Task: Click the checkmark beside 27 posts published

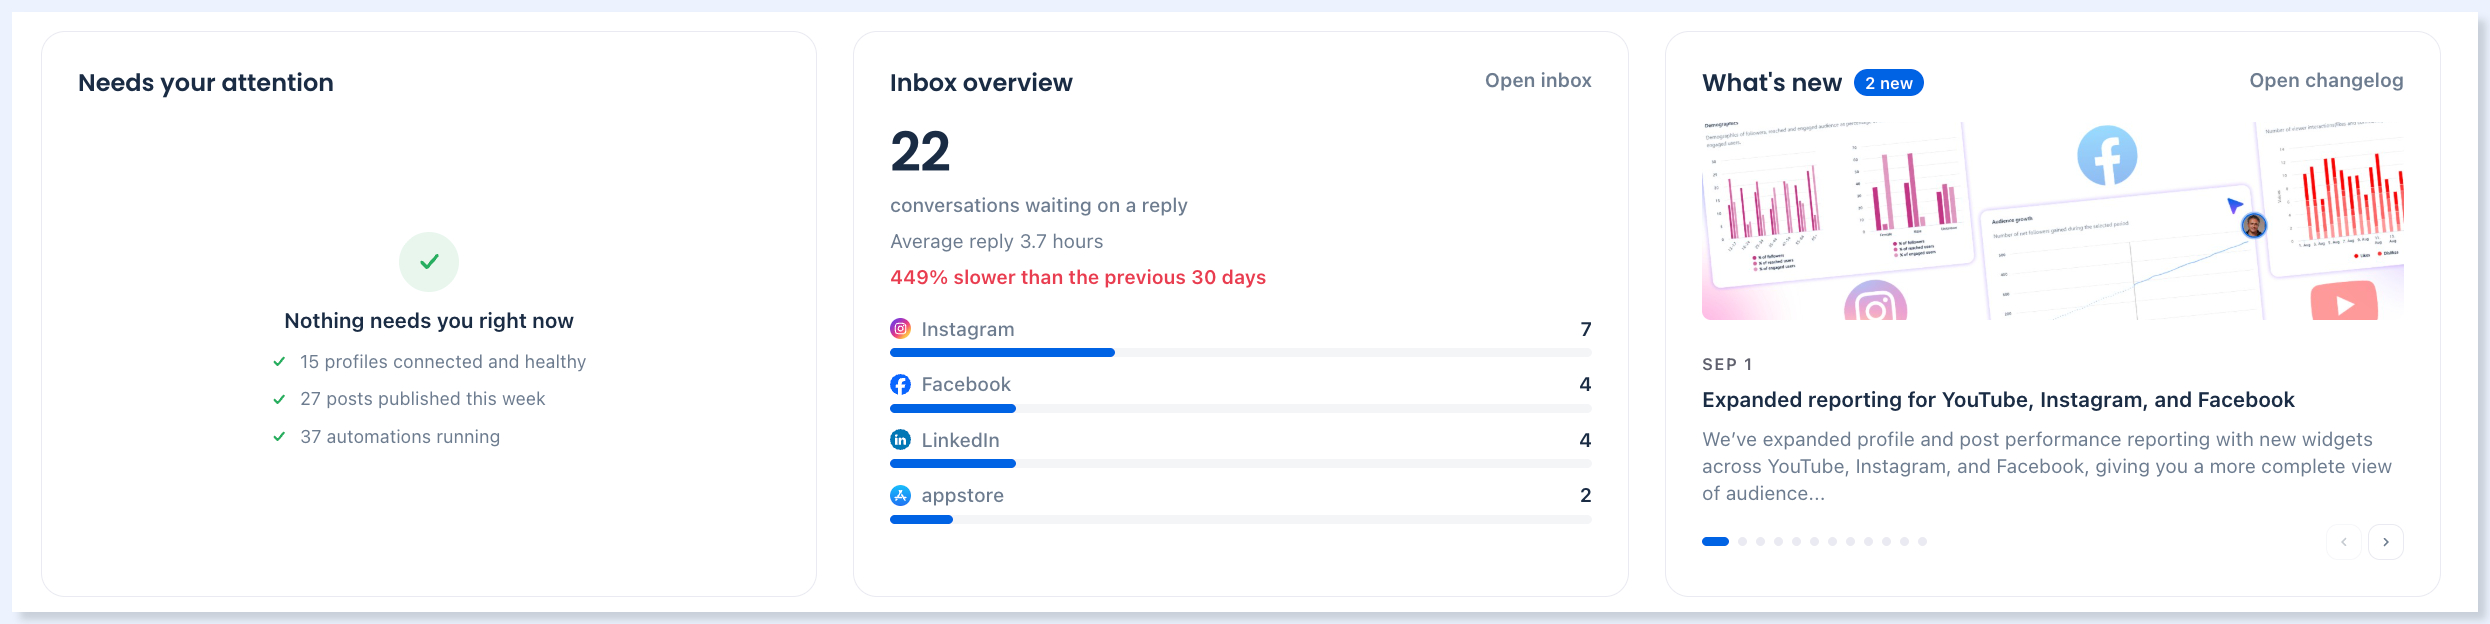Action: [279, 399]
